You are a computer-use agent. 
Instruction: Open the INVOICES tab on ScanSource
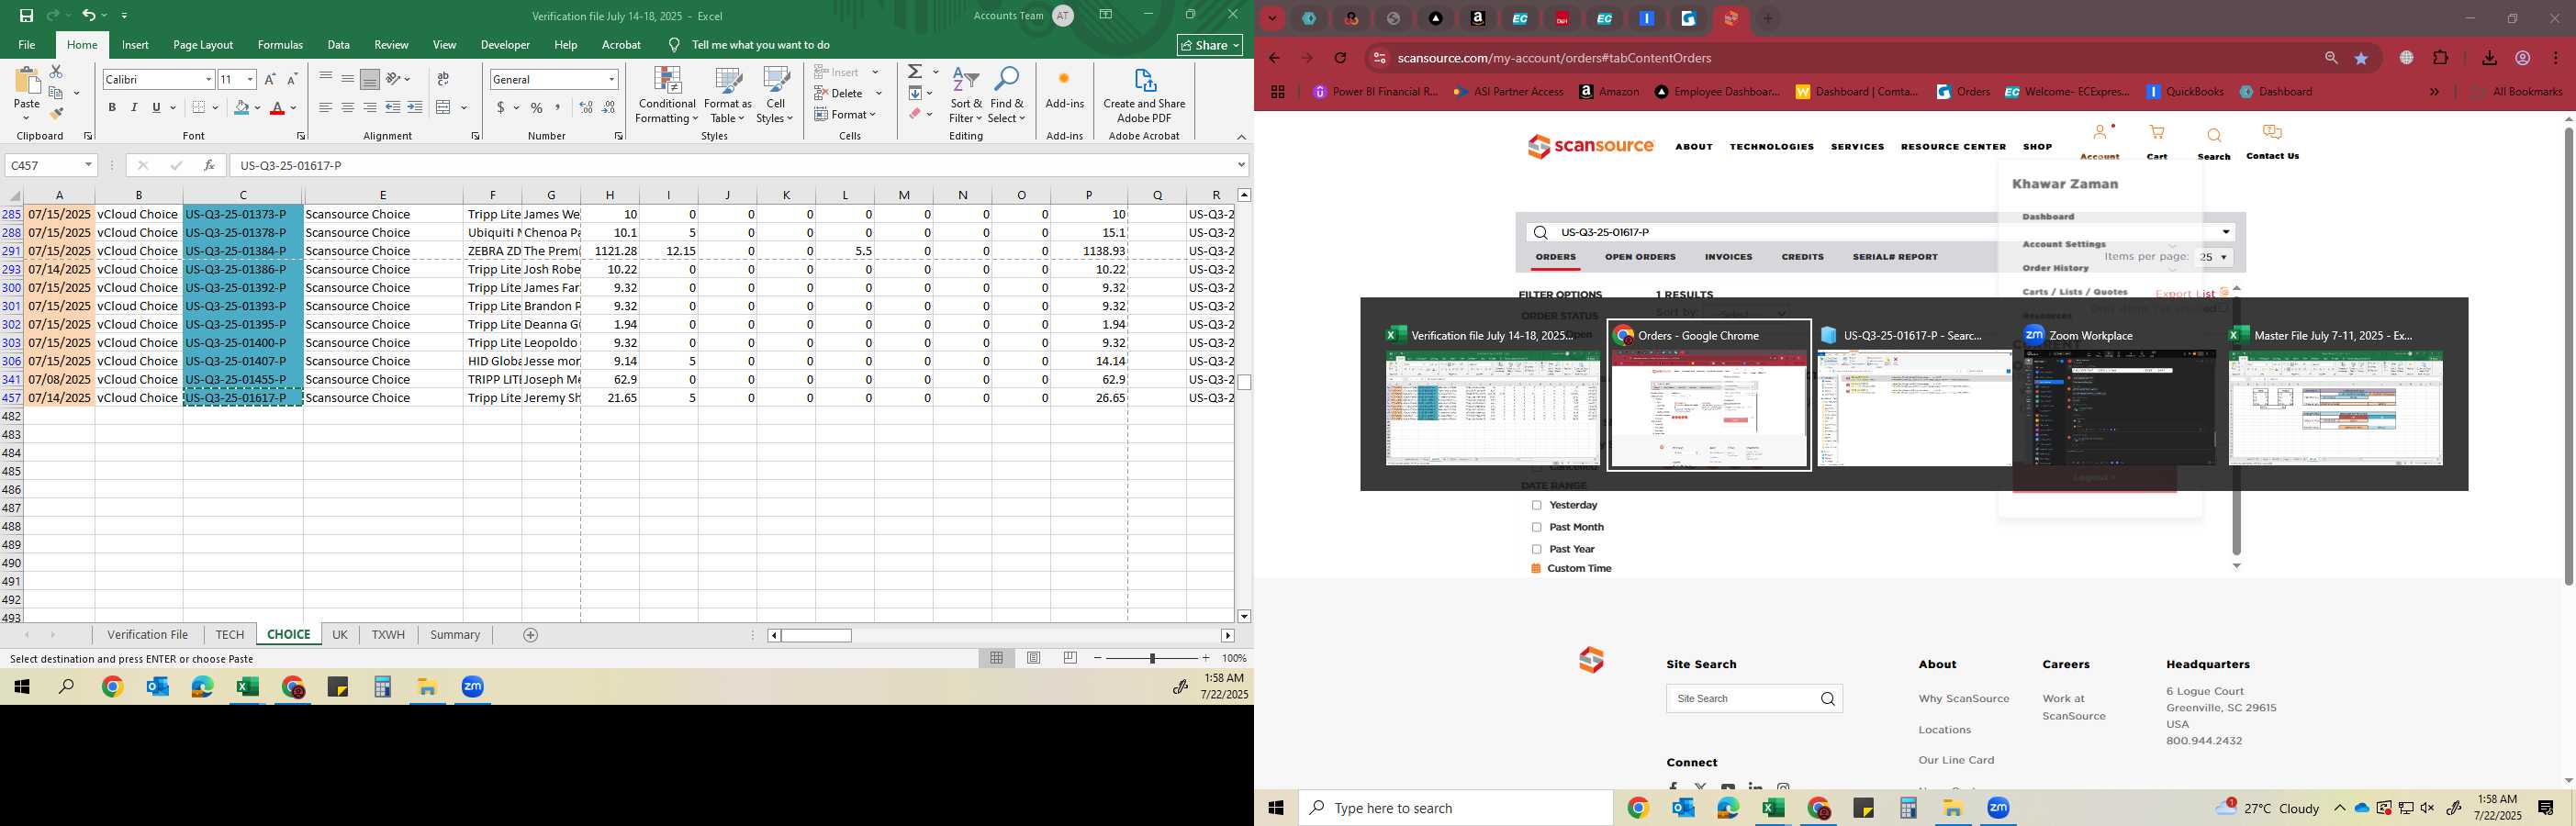[1728, 257]
